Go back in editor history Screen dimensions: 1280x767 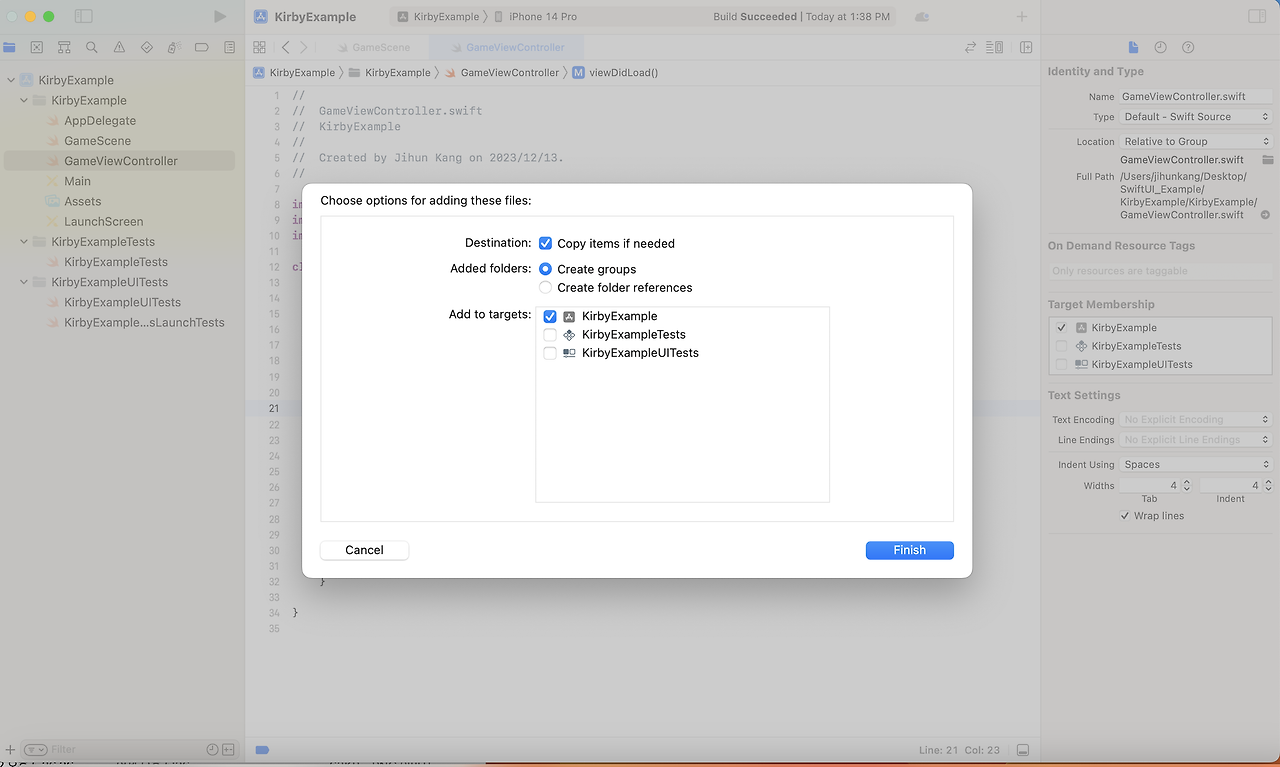285,47
